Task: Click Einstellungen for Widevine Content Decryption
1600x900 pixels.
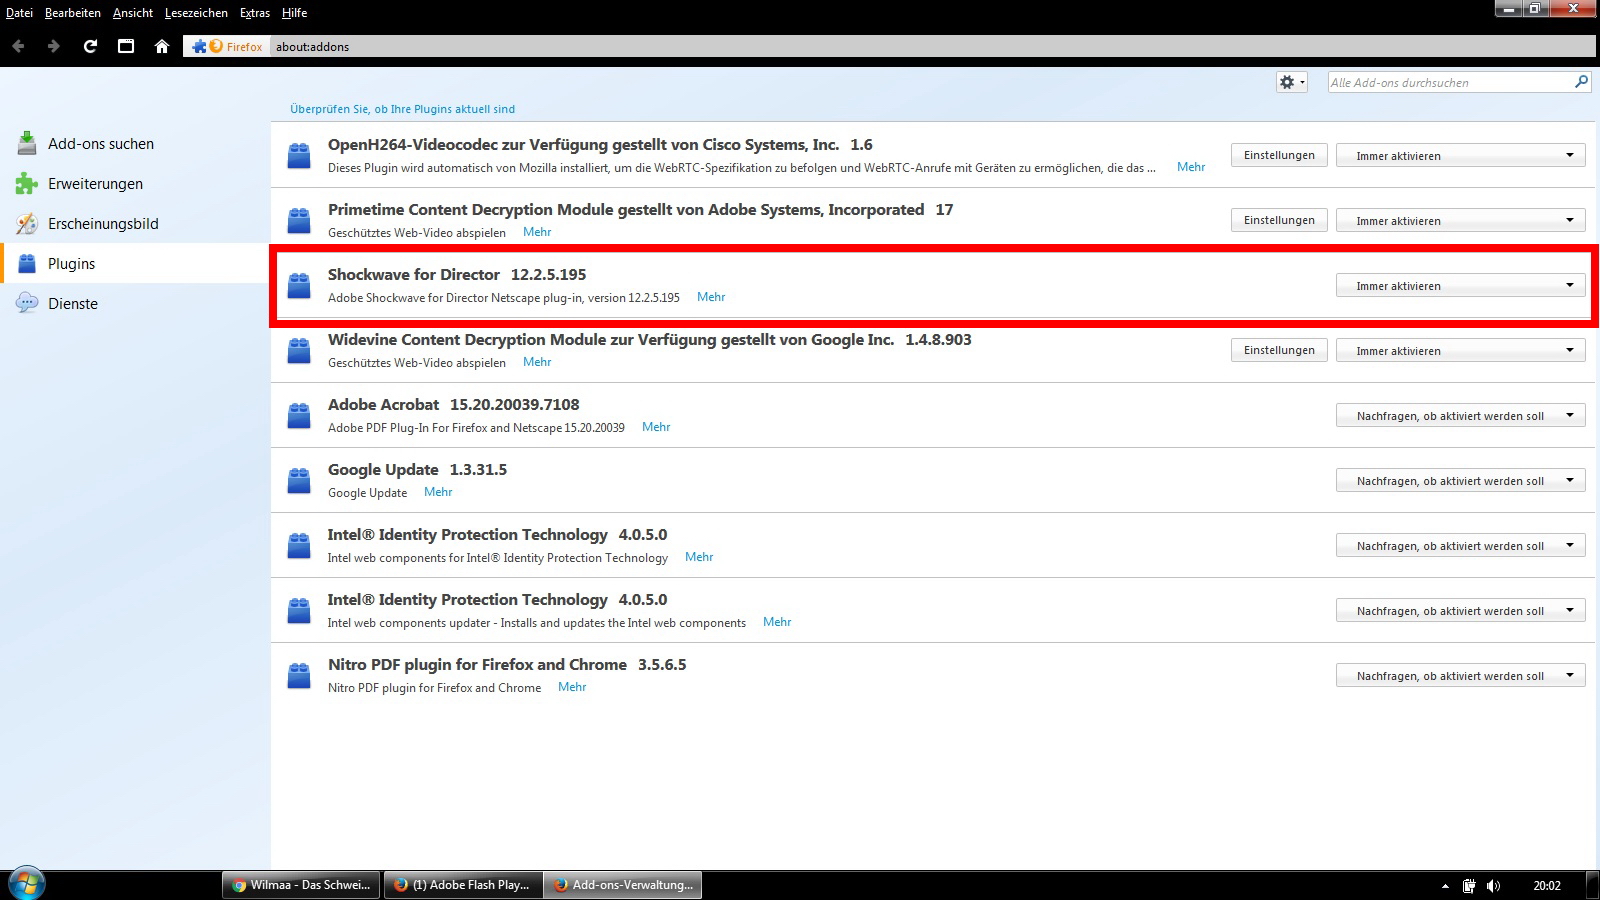Action: 1279,350
